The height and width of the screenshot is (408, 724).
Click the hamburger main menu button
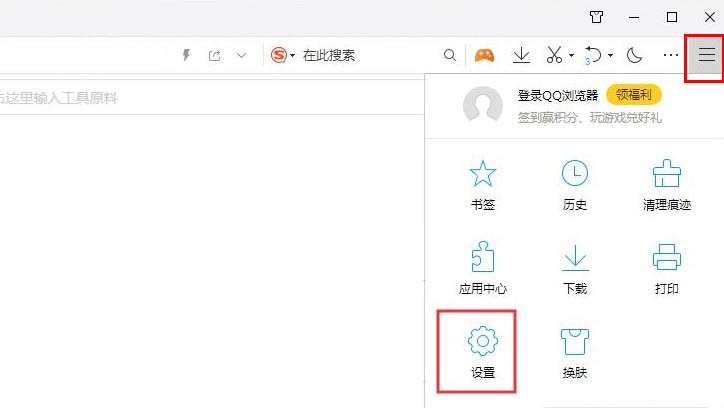706,56
